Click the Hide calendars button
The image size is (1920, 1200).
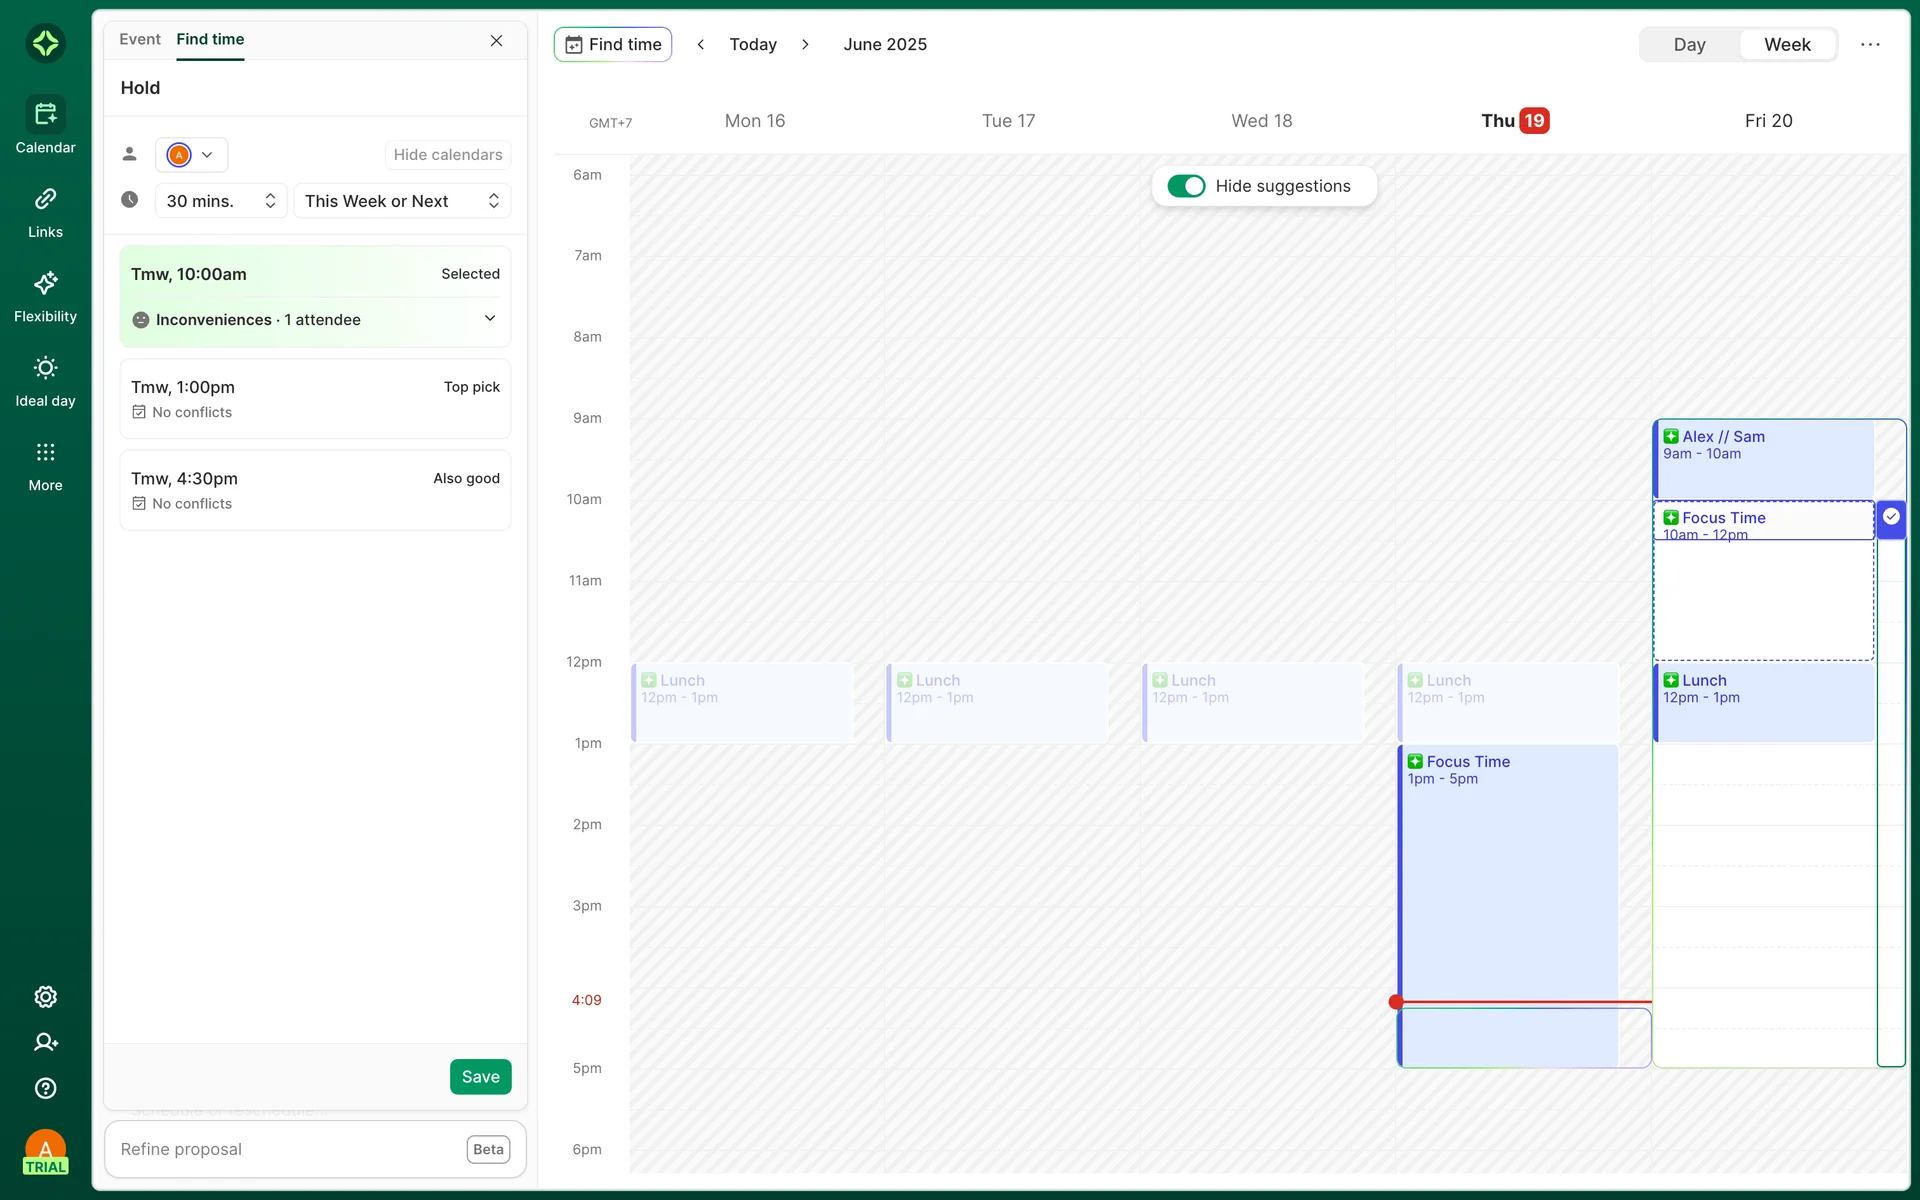(x=447, y=155)
